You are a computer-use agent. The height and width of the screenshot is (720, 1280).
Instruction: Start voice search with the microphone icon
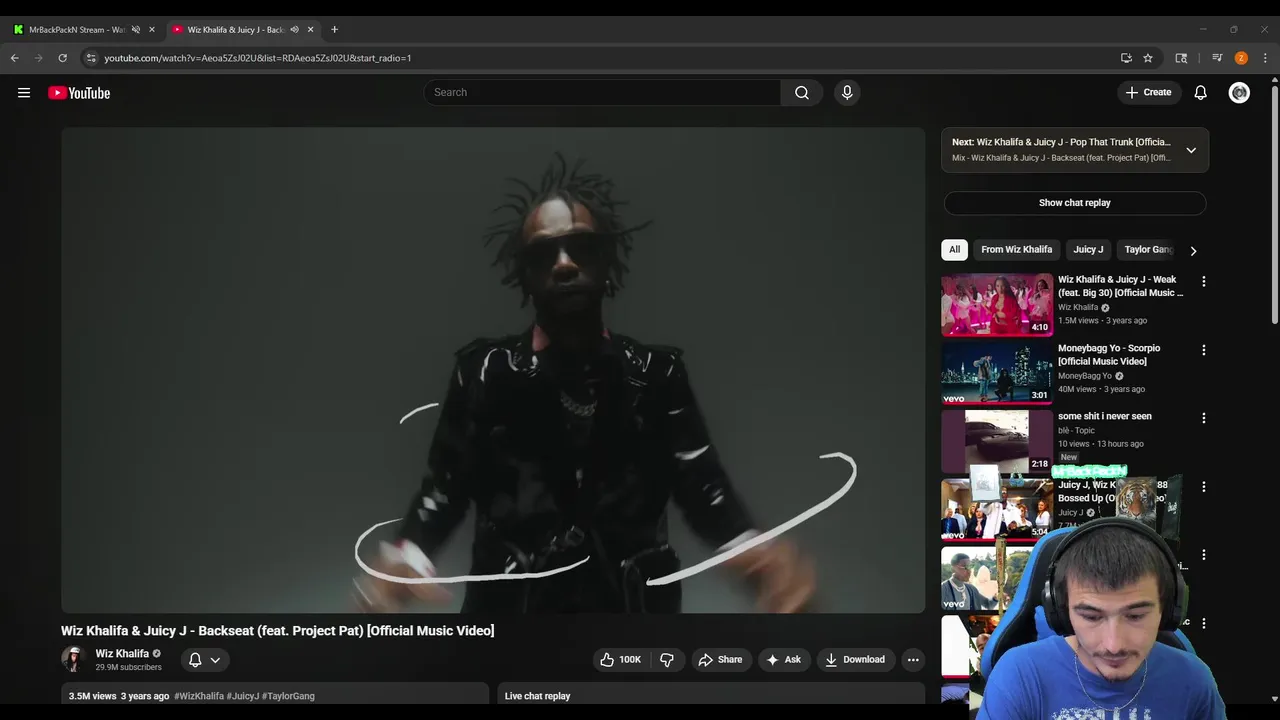click(x=847, y=92)
